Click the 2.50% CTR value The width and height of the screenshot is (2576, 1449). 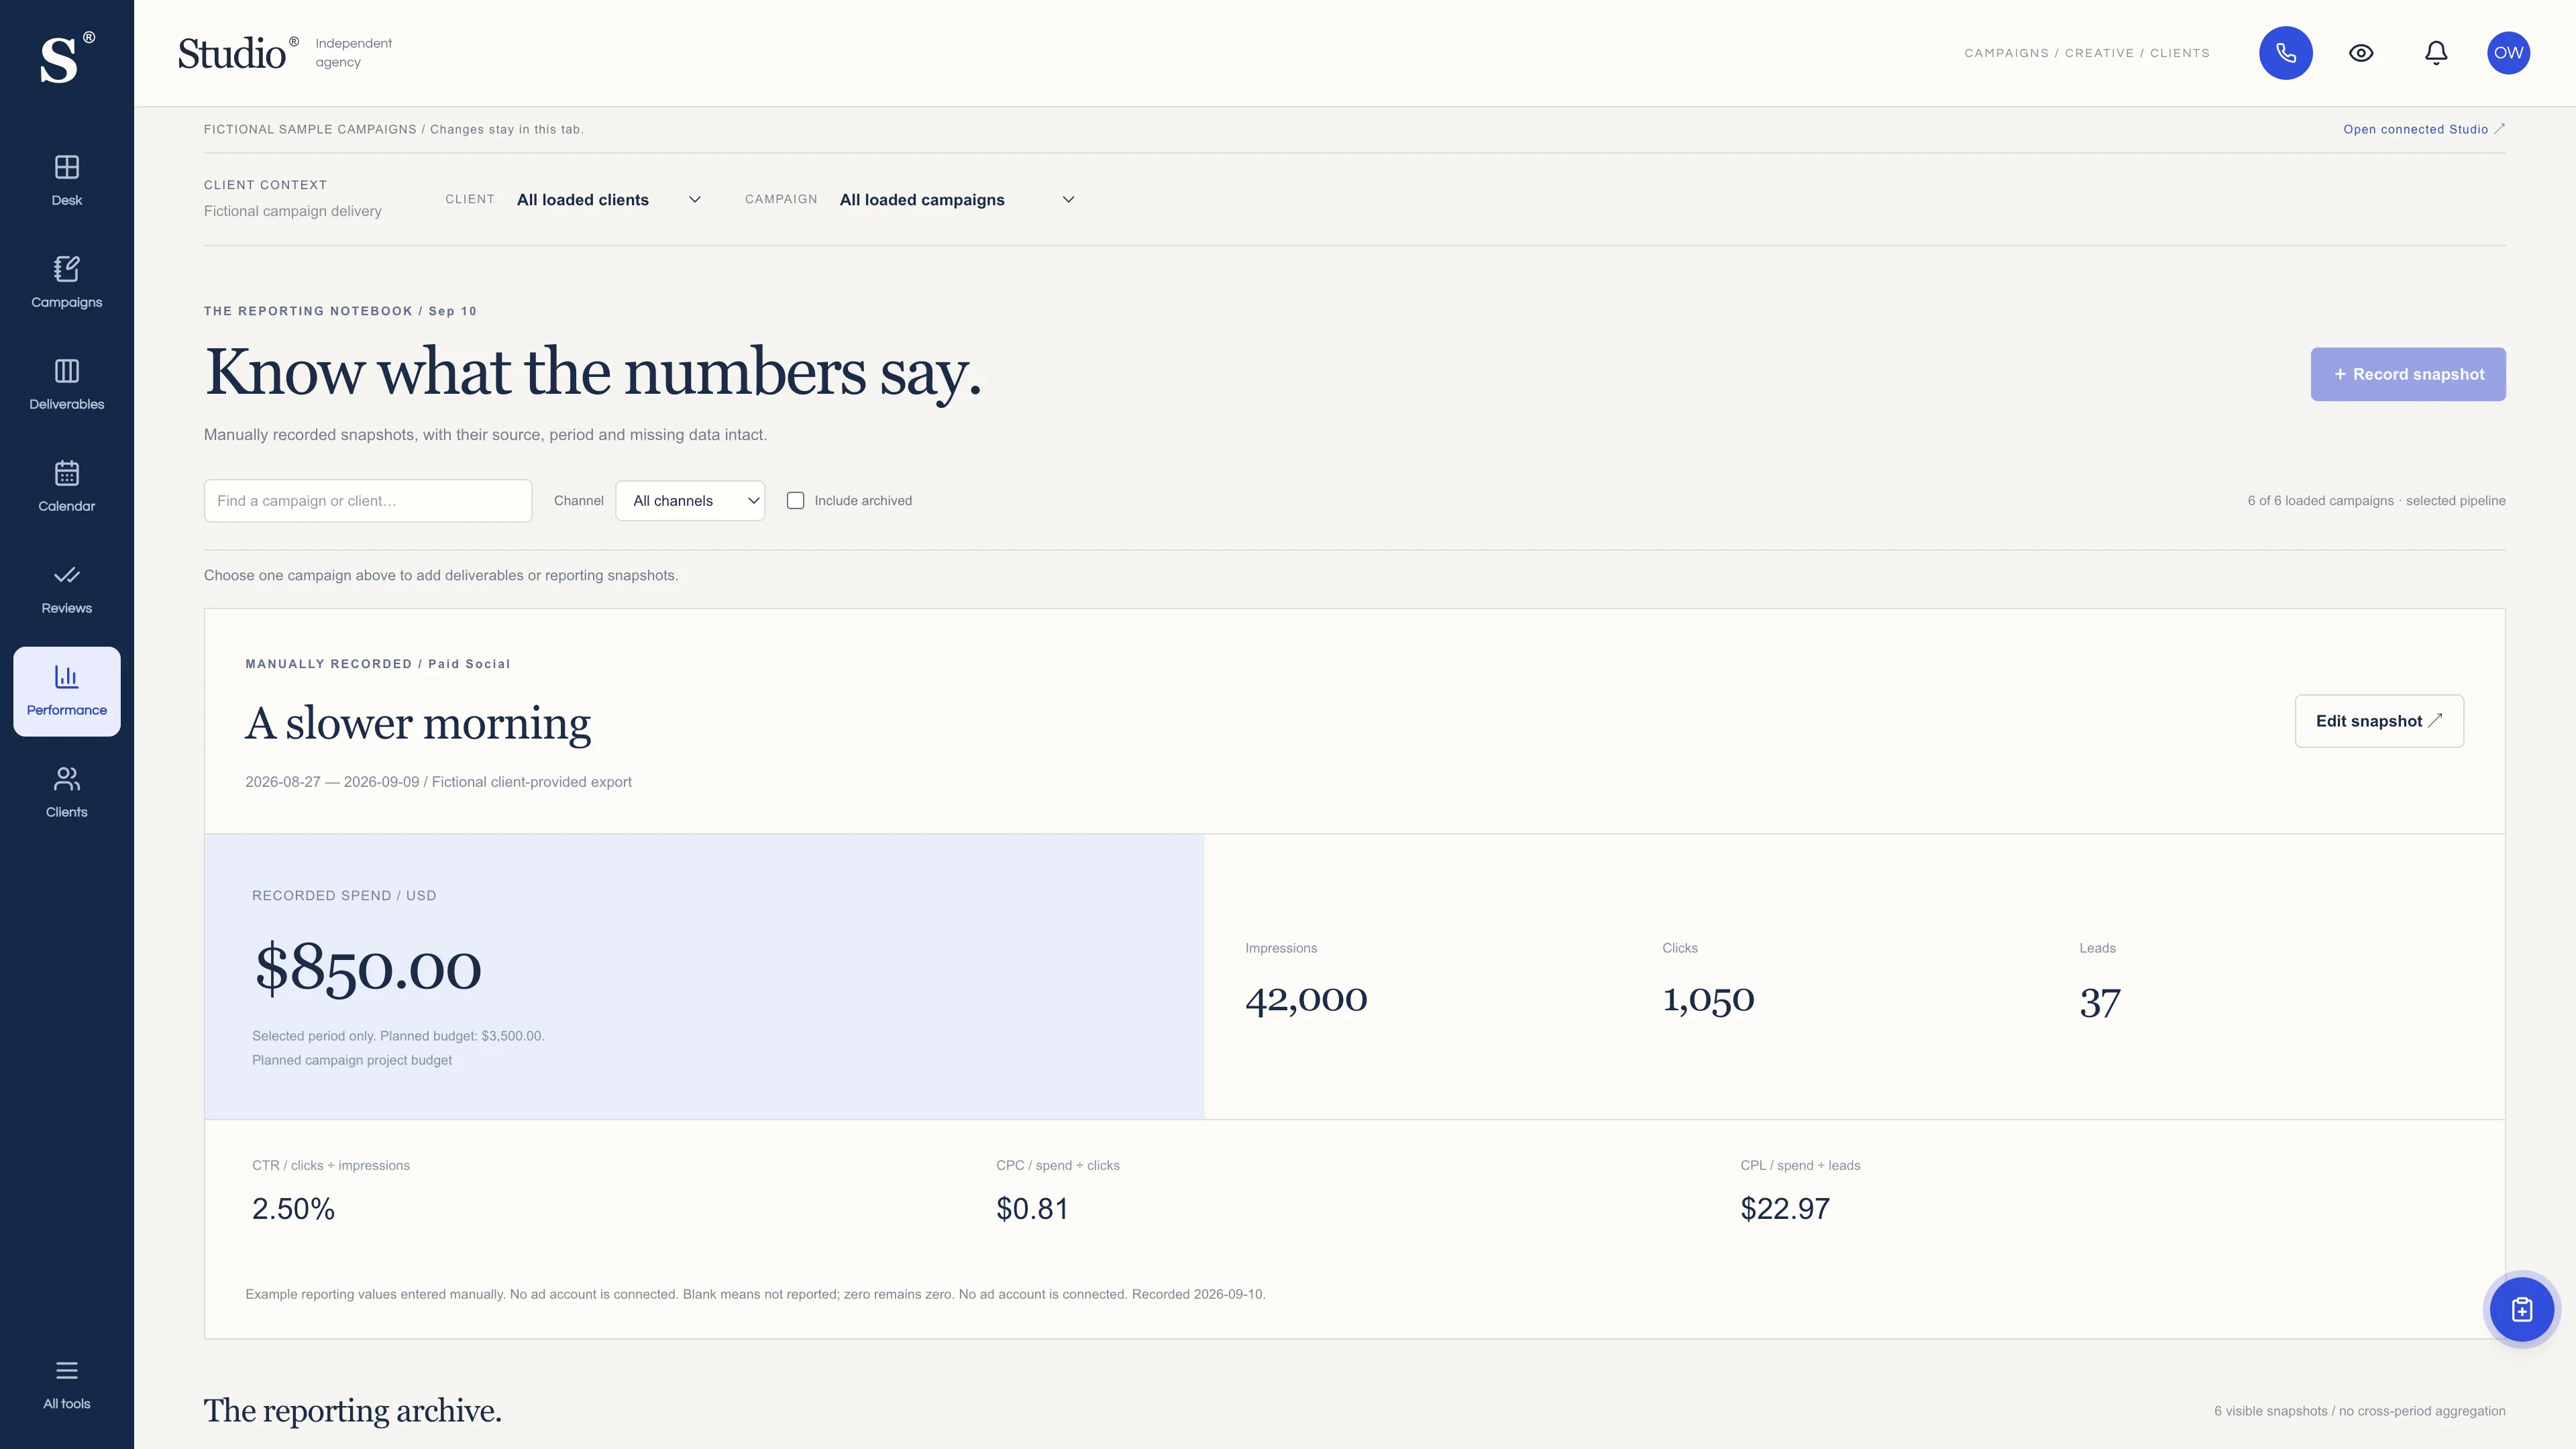pyautogui.click(x=293, y=1209)
